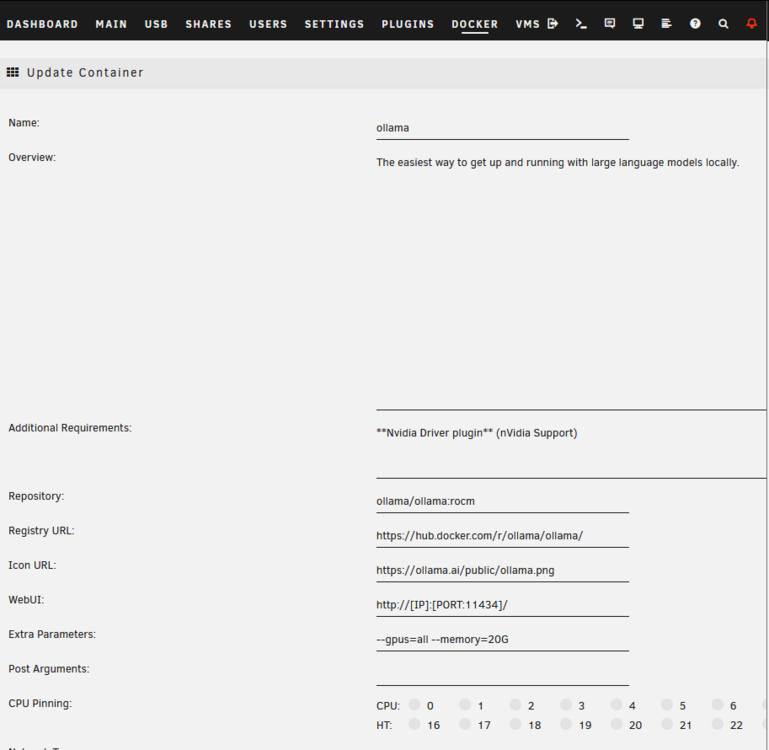
Task: Open the Shares page
Action: (x=208, y=24)
